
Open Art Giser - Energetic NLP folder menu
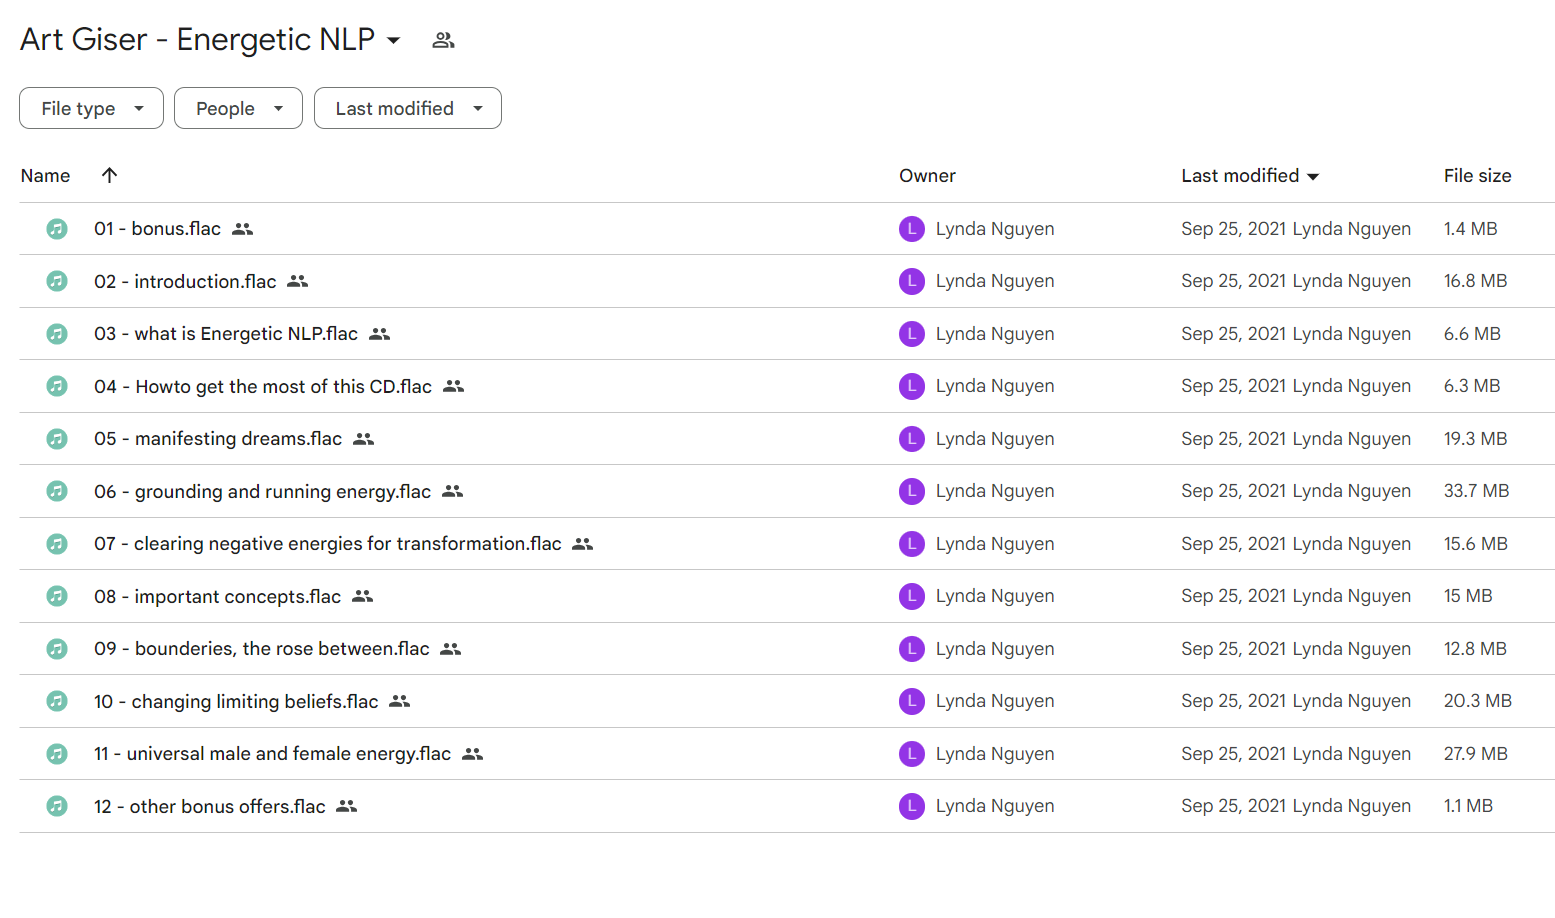coord(394,40)
